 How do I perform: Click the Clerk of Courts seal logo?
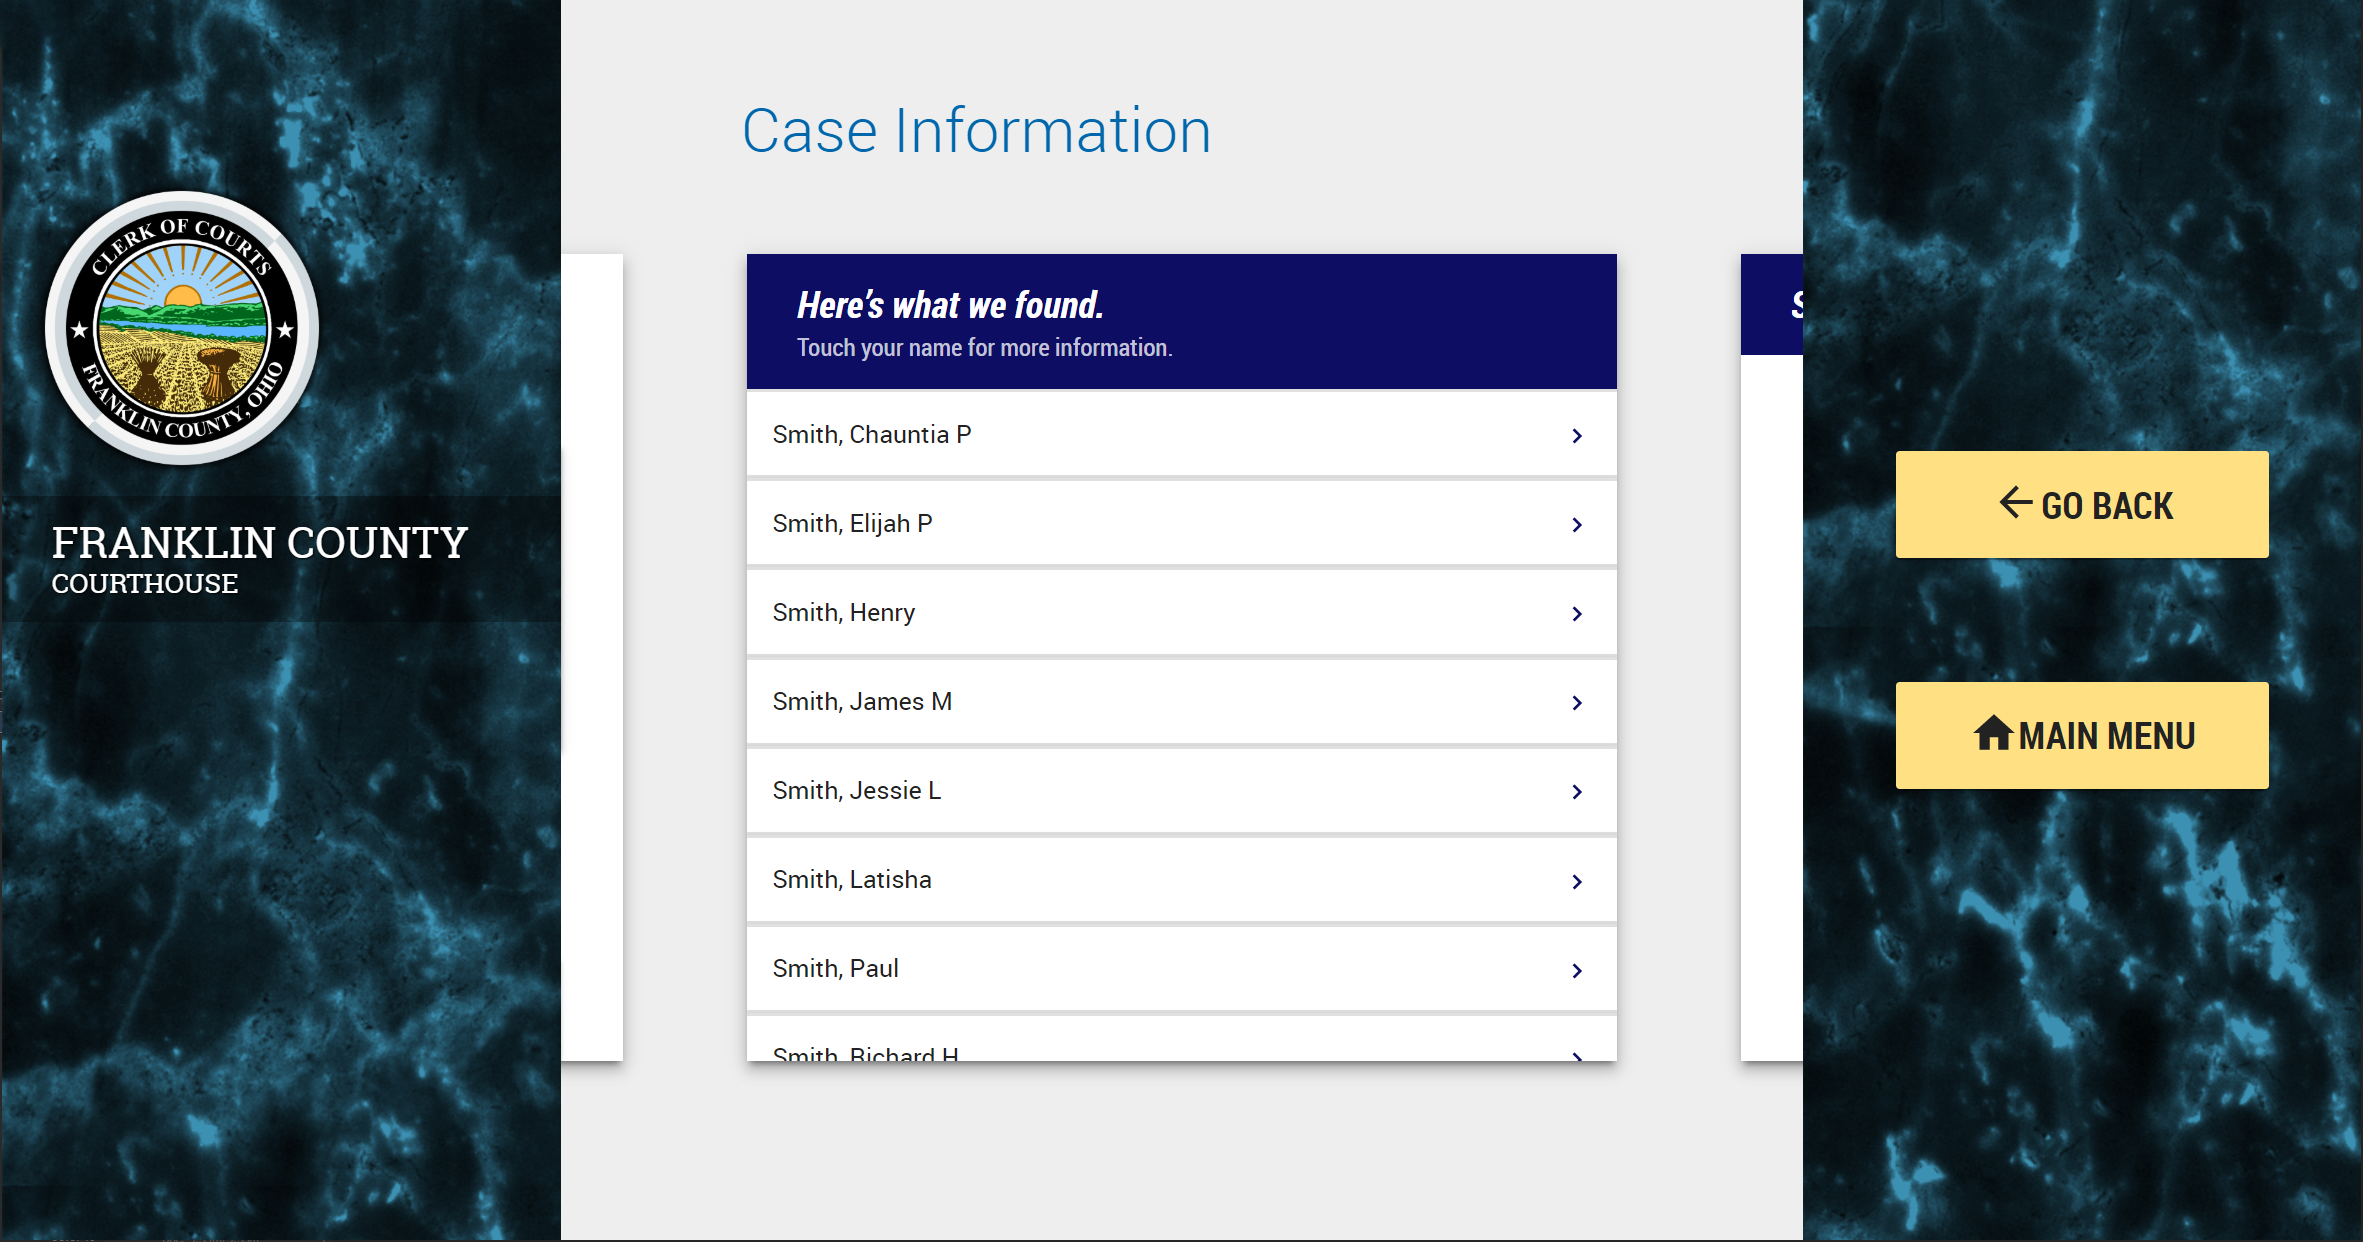(x=182, y=328)
